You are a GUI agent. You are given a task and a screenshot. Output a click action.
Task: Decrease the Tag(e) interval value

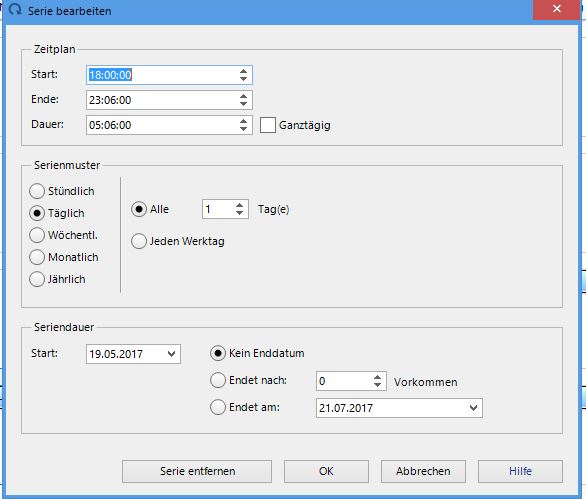click(x=240, y=213)
